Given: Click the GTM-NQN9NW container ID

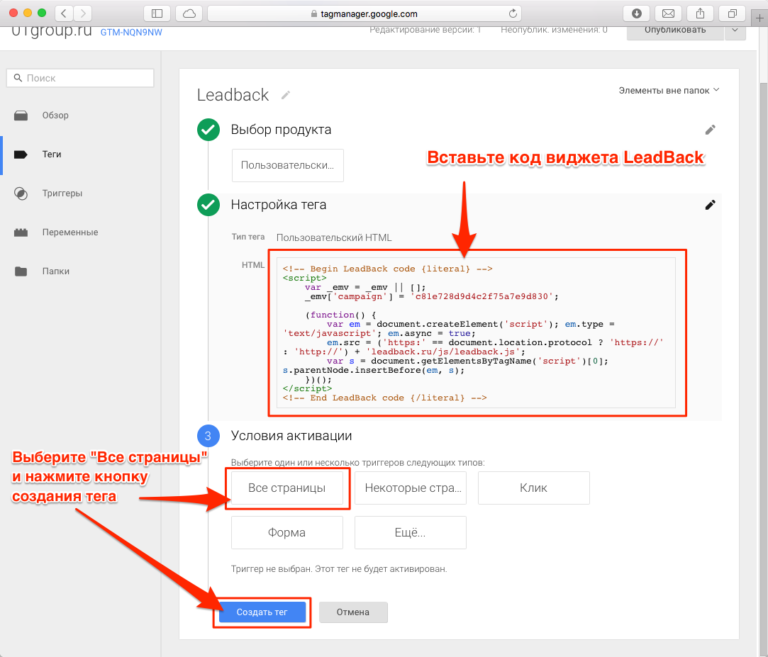Looking at the screenshot, I should tap(131, 32).
